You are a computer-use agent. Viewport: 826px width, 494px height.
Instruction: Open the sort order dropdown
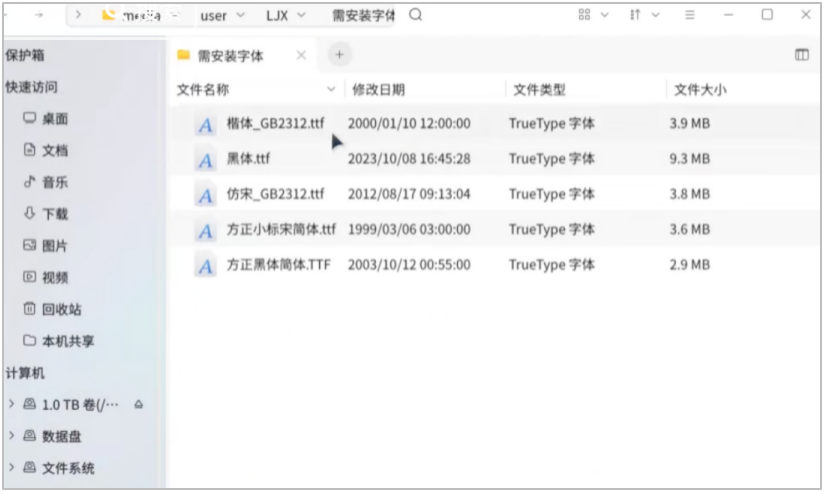coord(645,15)
